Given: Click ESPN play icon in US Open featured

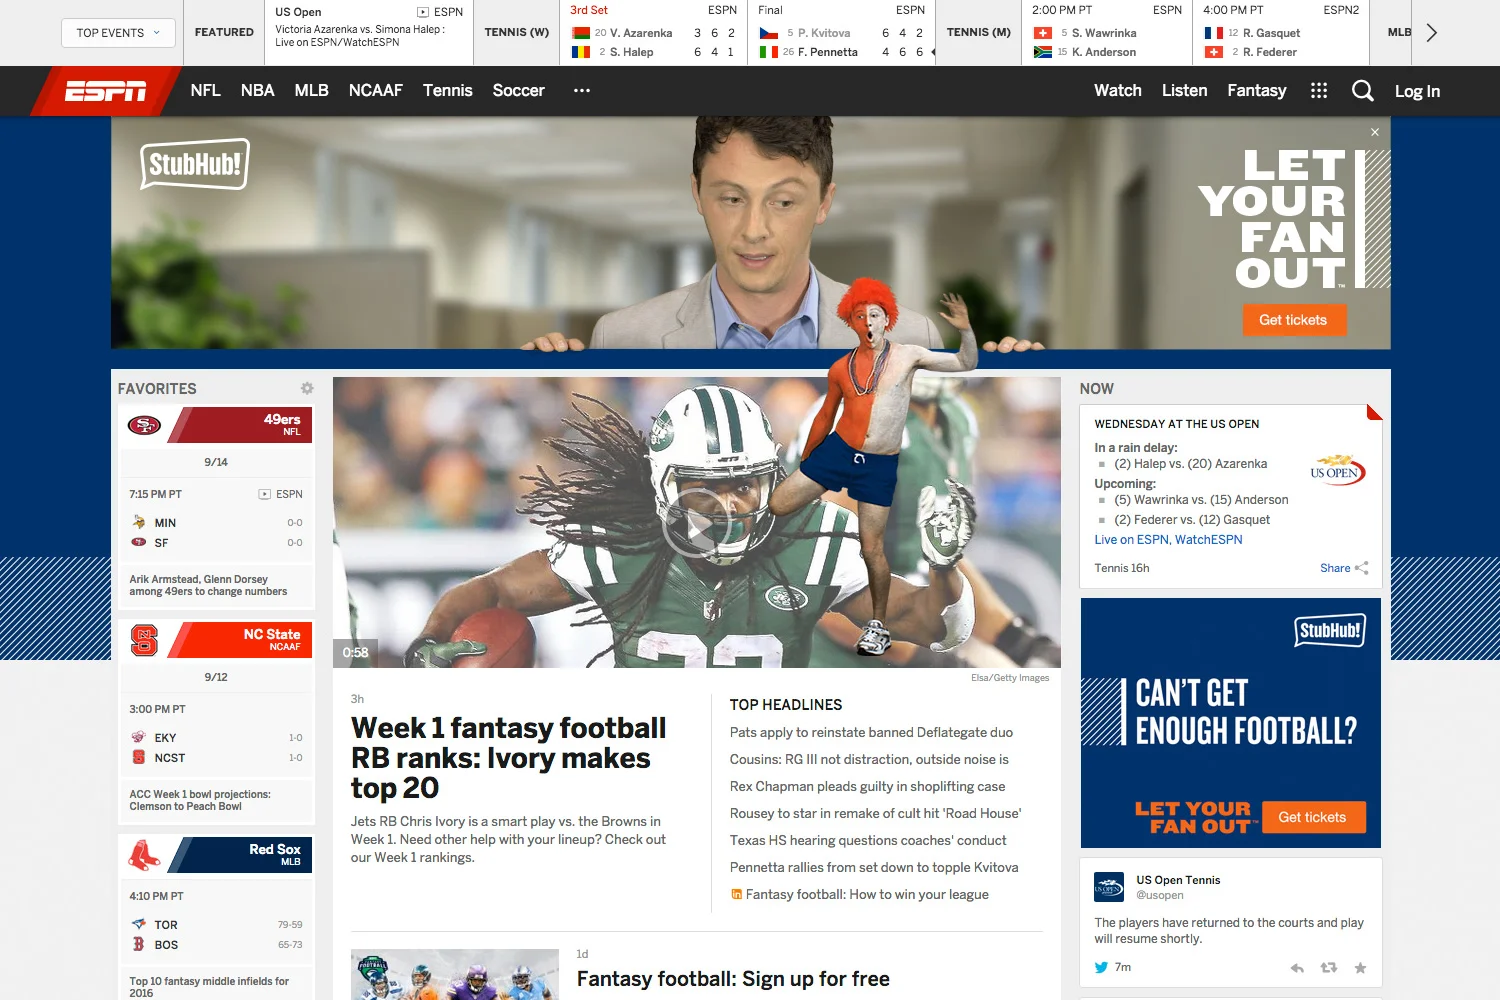Looking at the screenshot, I should tap(423, 12).
